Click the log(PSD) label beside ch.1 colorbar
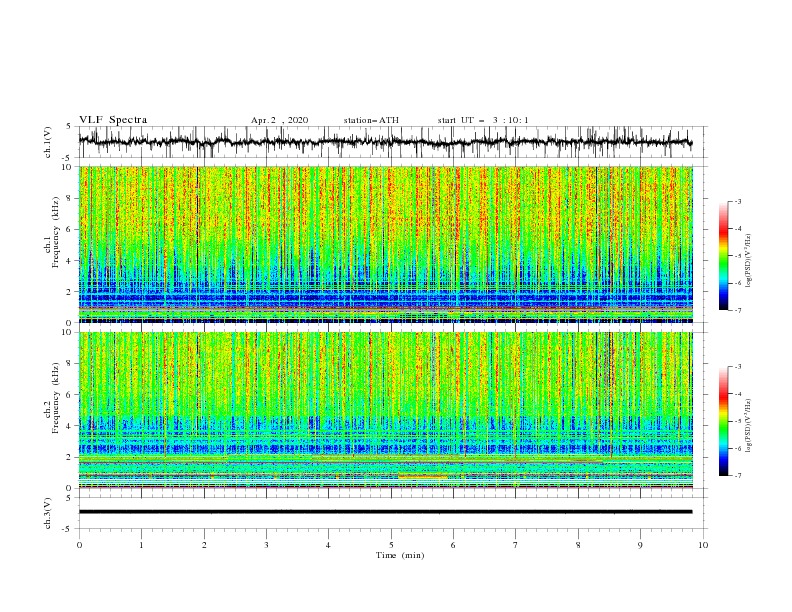792x612 pixels. 748,261
